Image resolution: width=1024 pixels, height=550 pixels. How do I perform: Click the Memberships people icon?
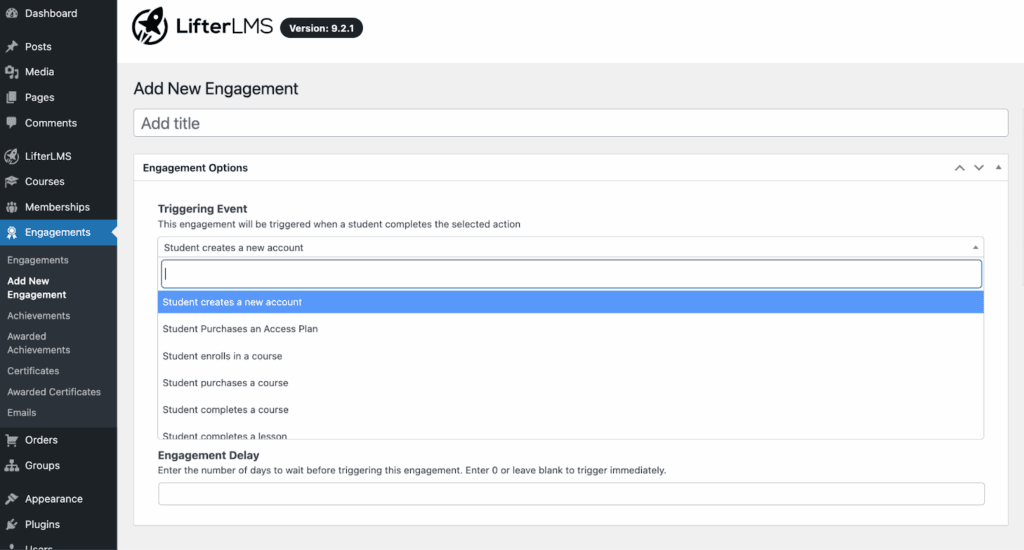click(11, 207)
